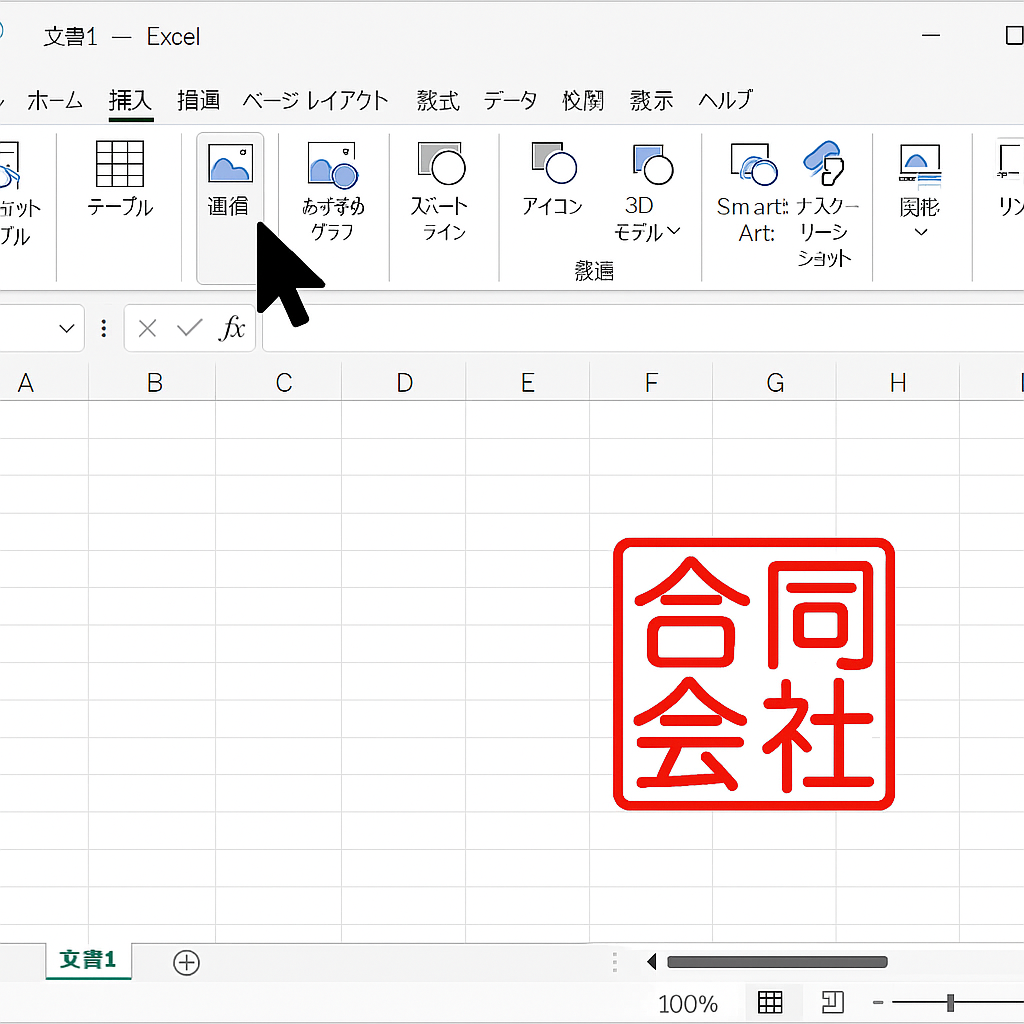Screen dimensions: 1024x1024
Task: Switch to Page Layout view in the status bar
Action: click(x=833, y=1002)
